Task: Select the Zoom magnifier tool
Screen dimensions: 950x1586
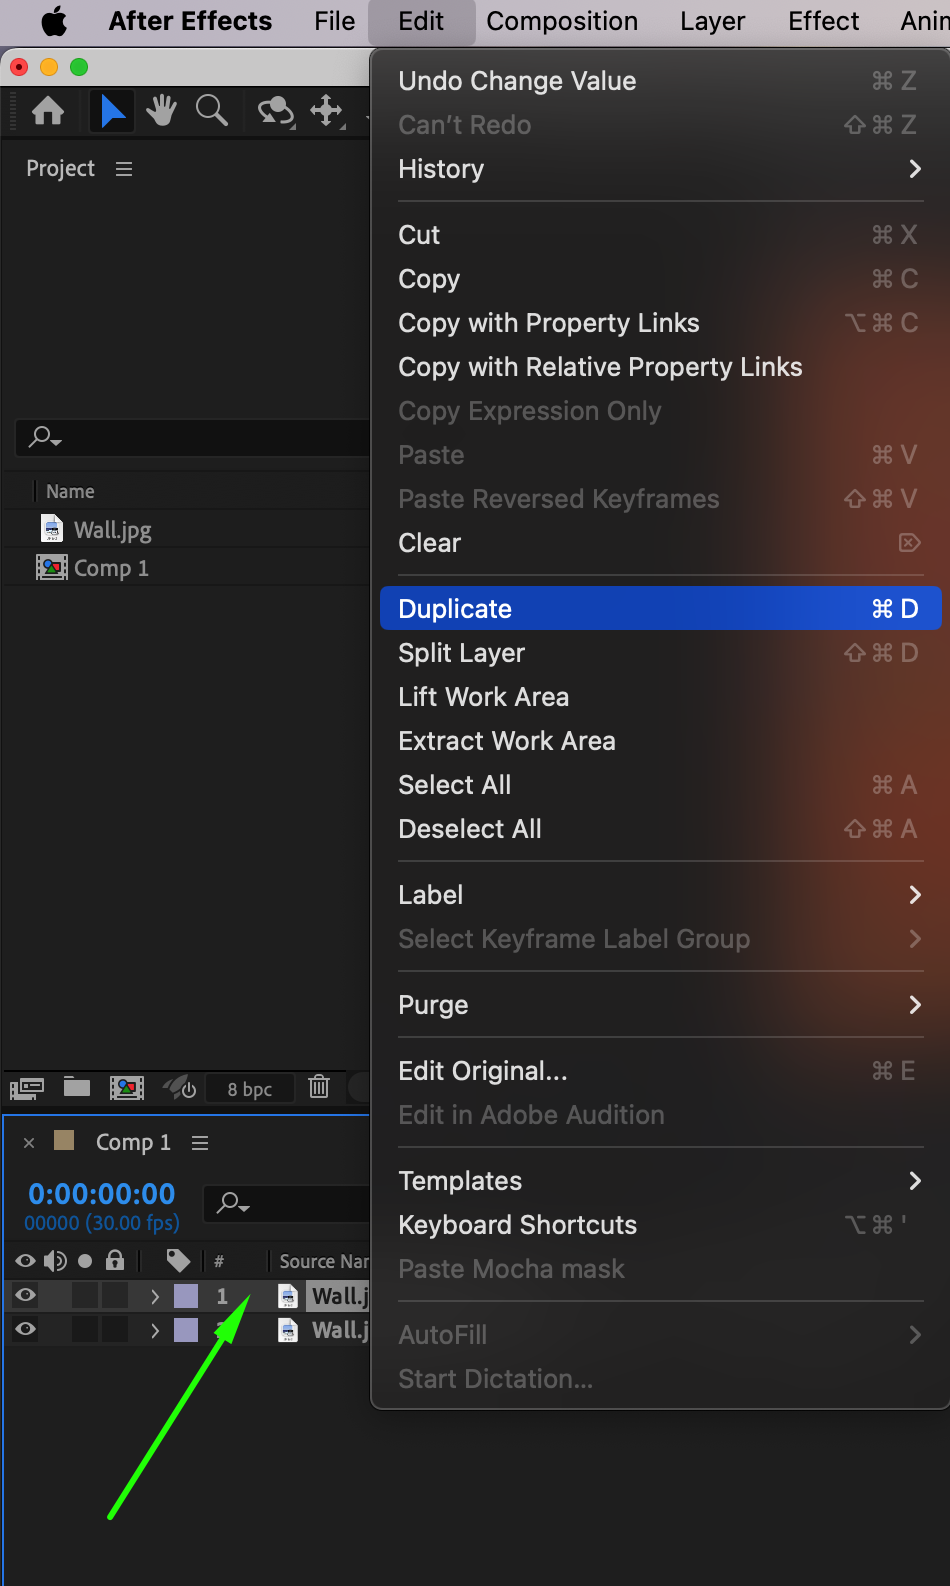Action: (211, 111)
